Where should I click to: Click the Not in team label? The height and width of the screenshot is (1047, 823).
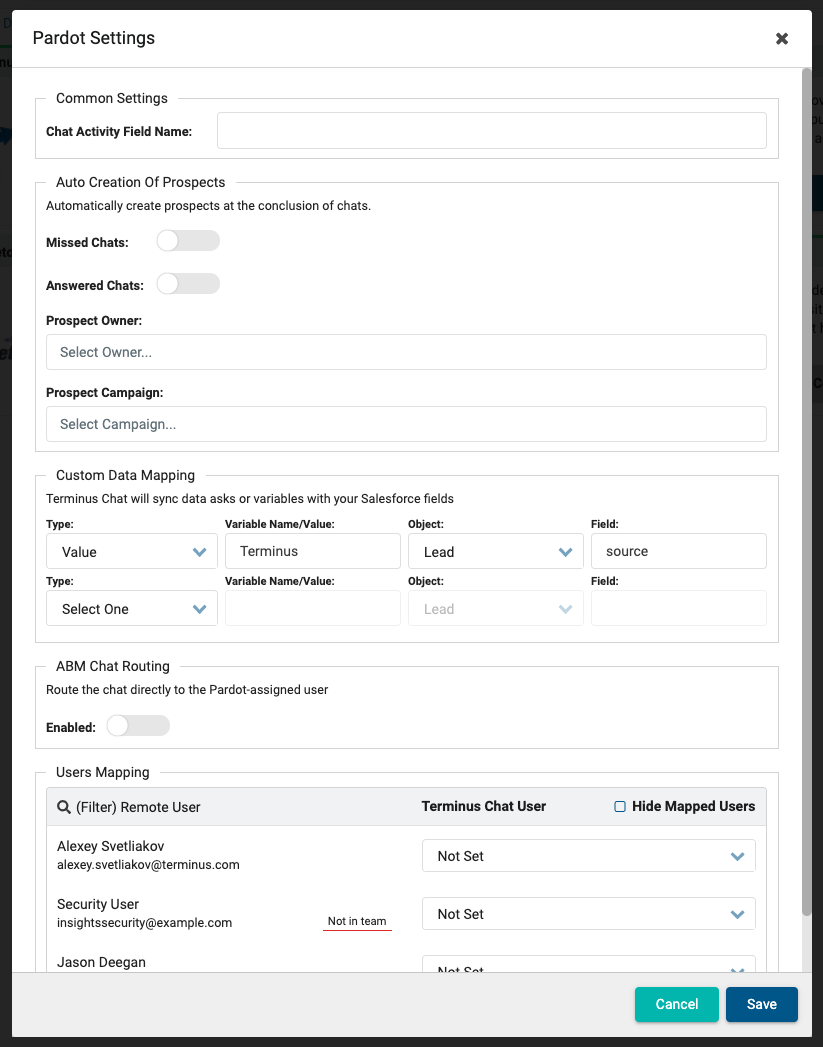pyautogui.click(x=357, y=921)
